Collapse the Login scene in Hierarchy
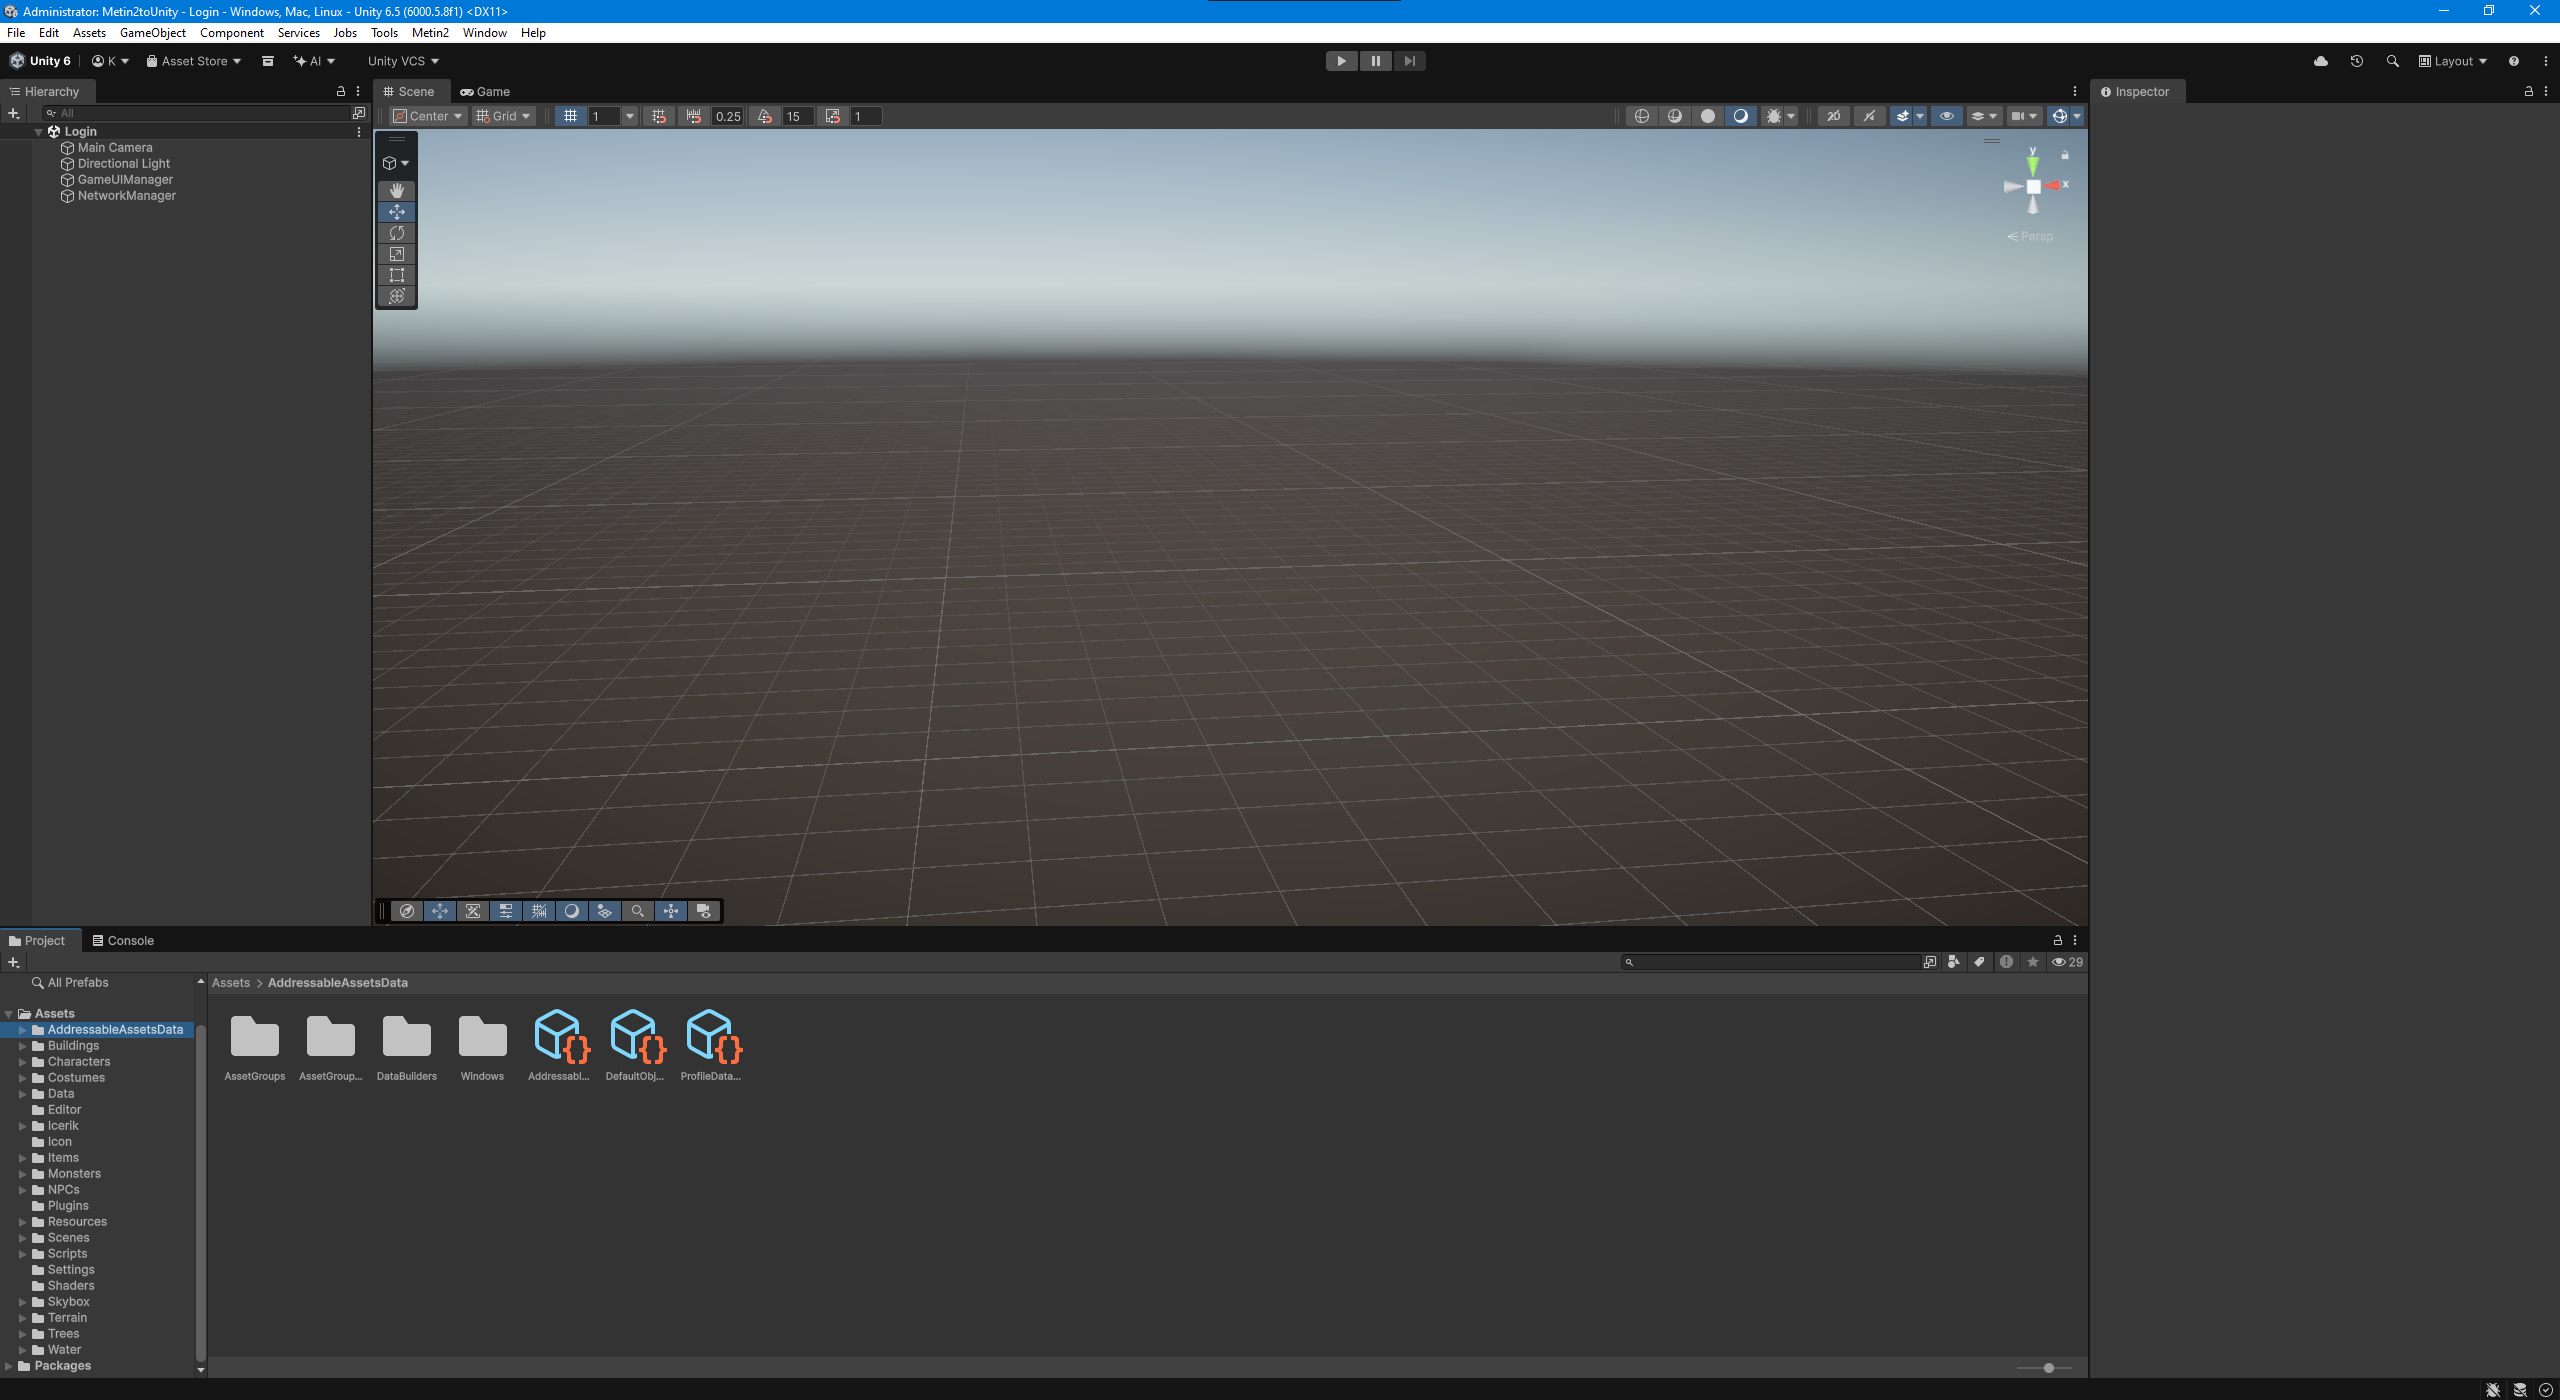Screen dimensions: 2560x1400 39,132
